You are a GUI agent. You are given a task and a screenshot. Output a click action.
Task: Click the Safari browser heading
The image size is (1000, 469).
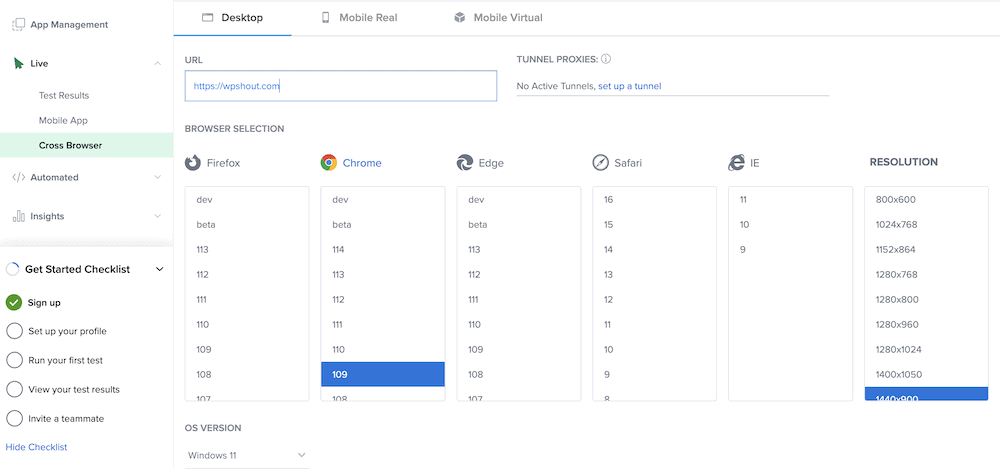(628, 163)
